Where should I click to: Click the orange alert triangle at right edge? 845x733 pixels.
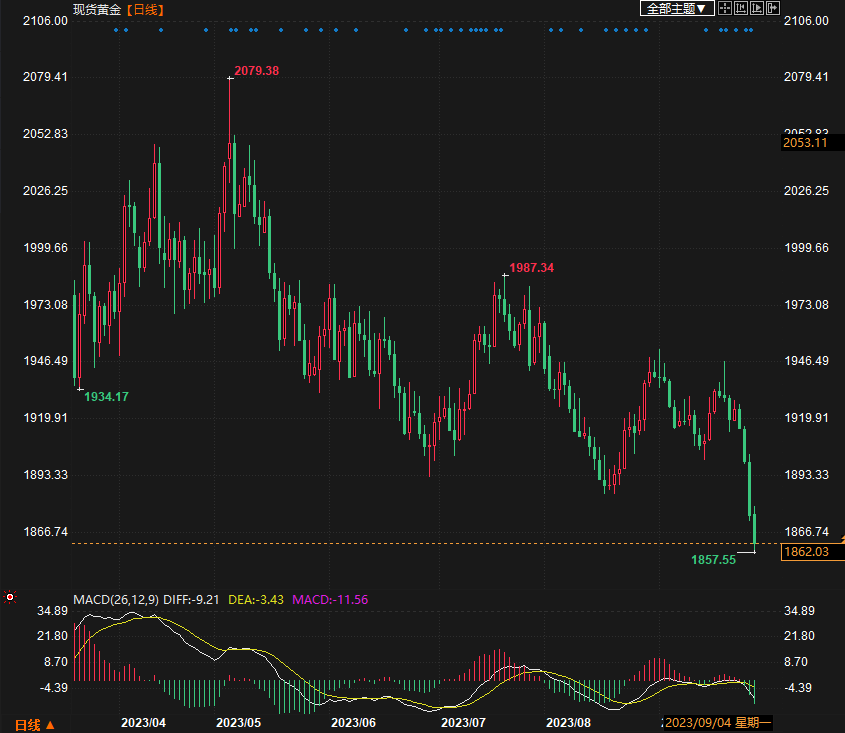pyautogui.click(x=842, y=540)
